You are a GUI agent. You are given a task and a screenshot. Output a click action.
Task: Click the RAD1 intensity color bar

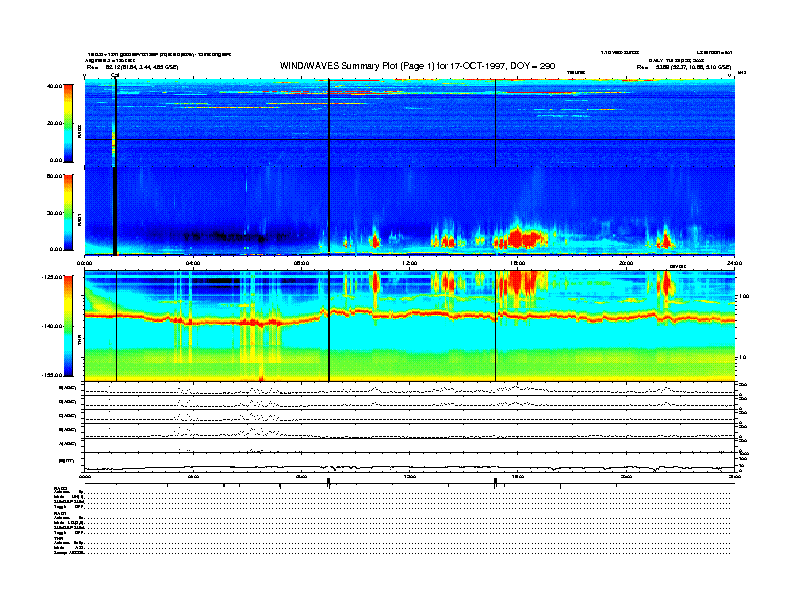tap(68, 212)
